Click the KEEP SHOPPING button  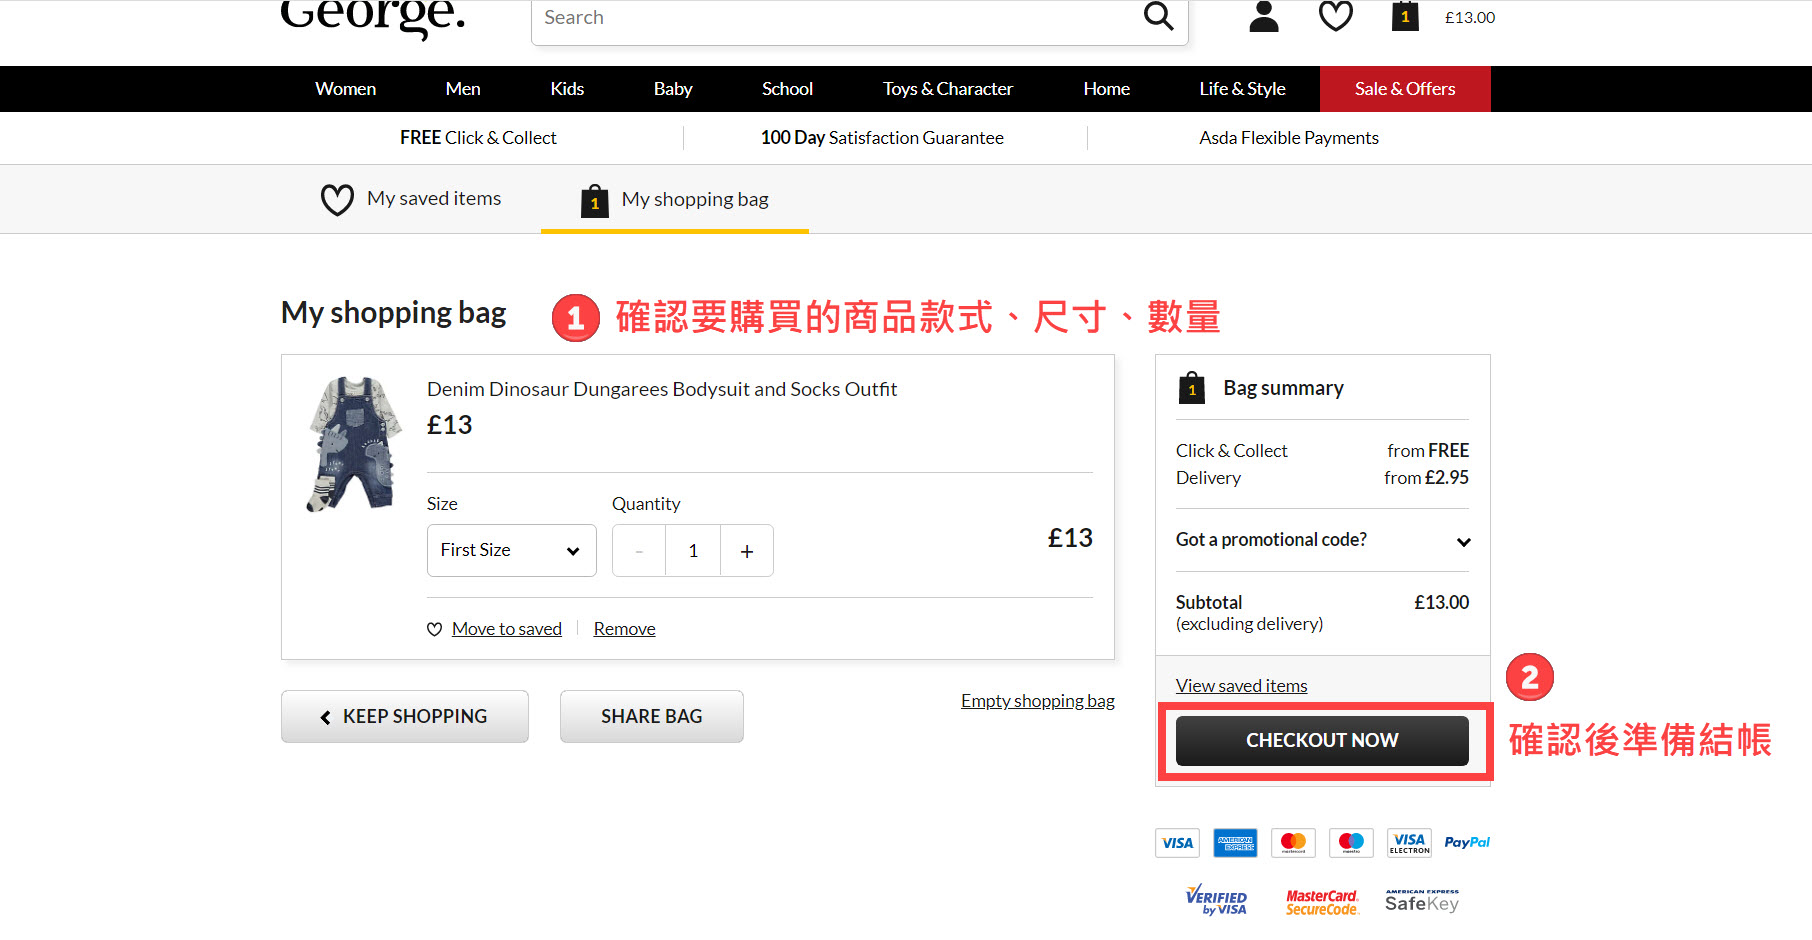404,717
